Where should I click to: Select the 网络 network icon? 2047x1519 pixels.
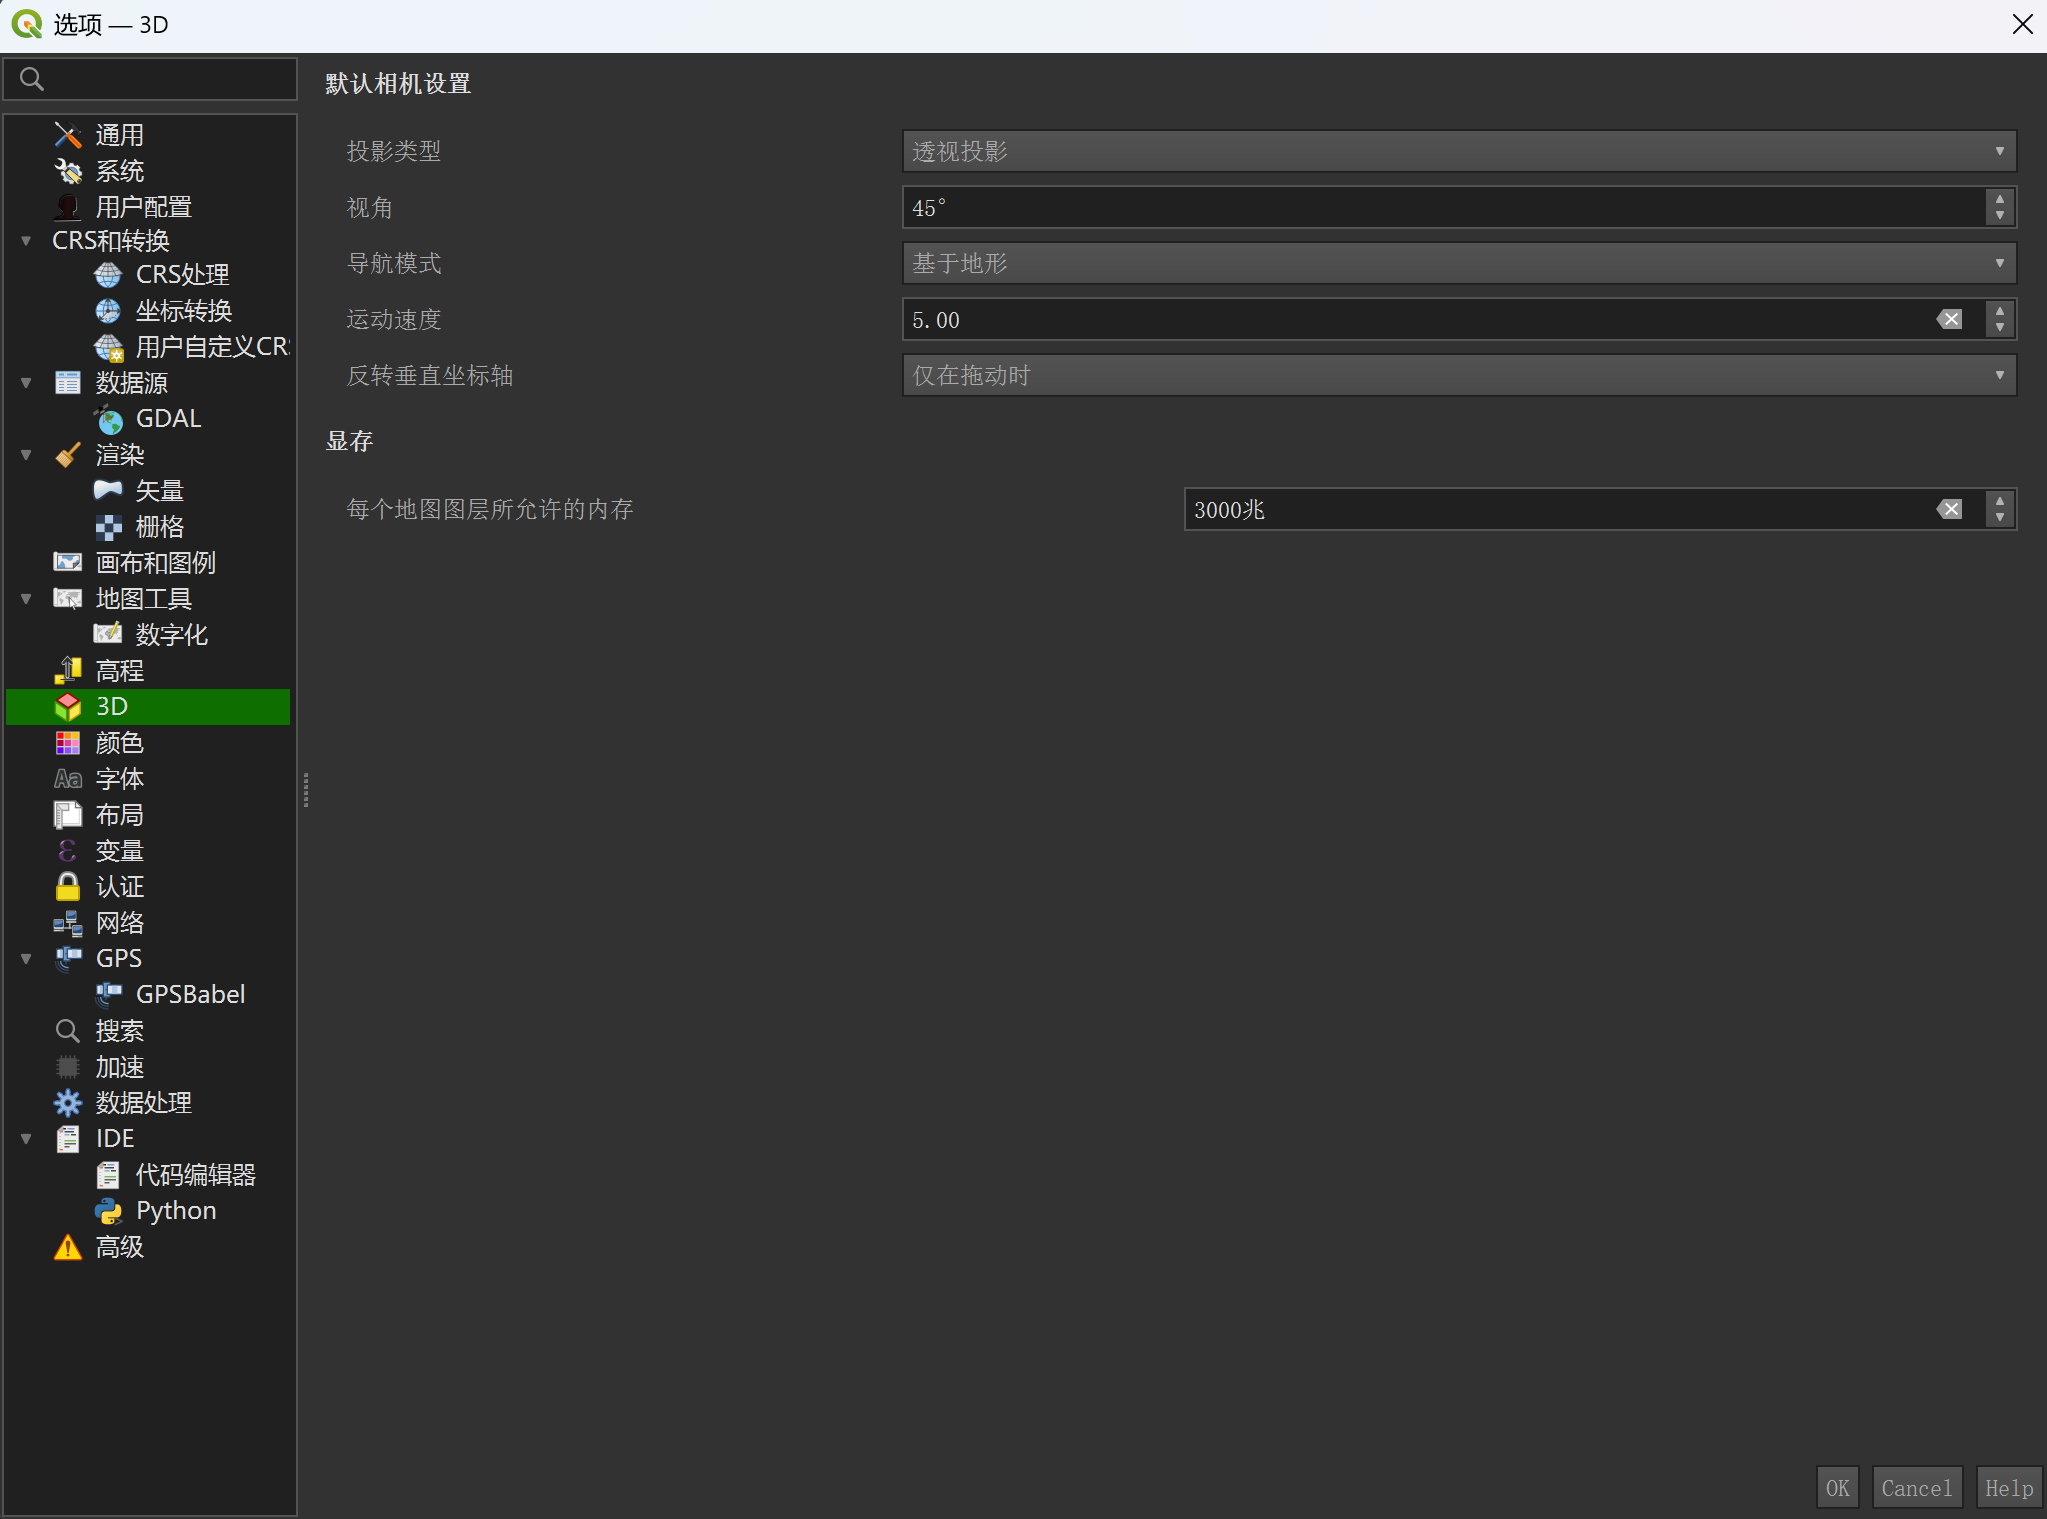(68, 923)
